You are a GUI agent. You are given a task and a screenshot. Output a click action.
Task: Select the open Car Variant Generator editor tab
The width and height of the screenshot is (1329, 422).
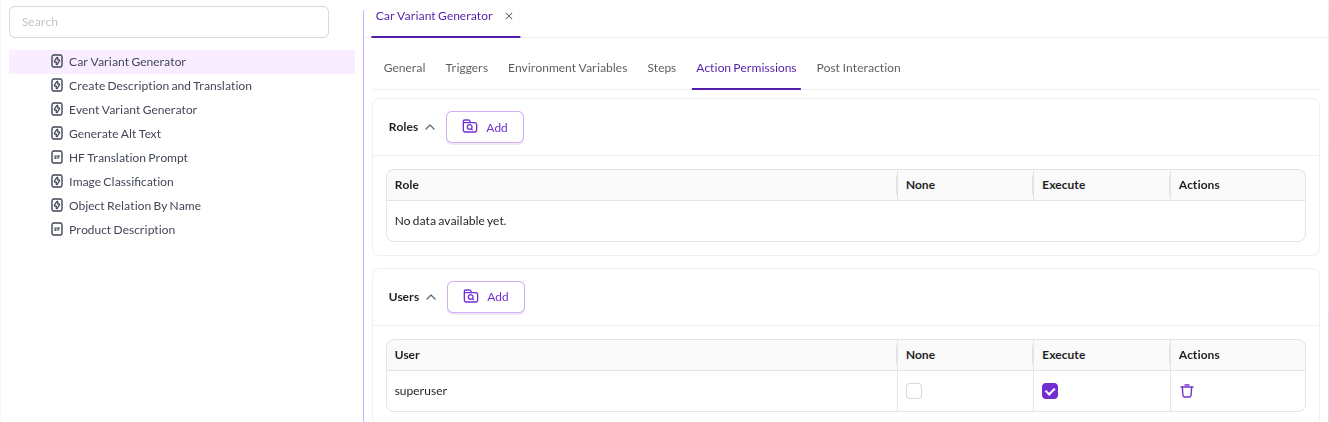pyautogui.click(x=434, y=16)
